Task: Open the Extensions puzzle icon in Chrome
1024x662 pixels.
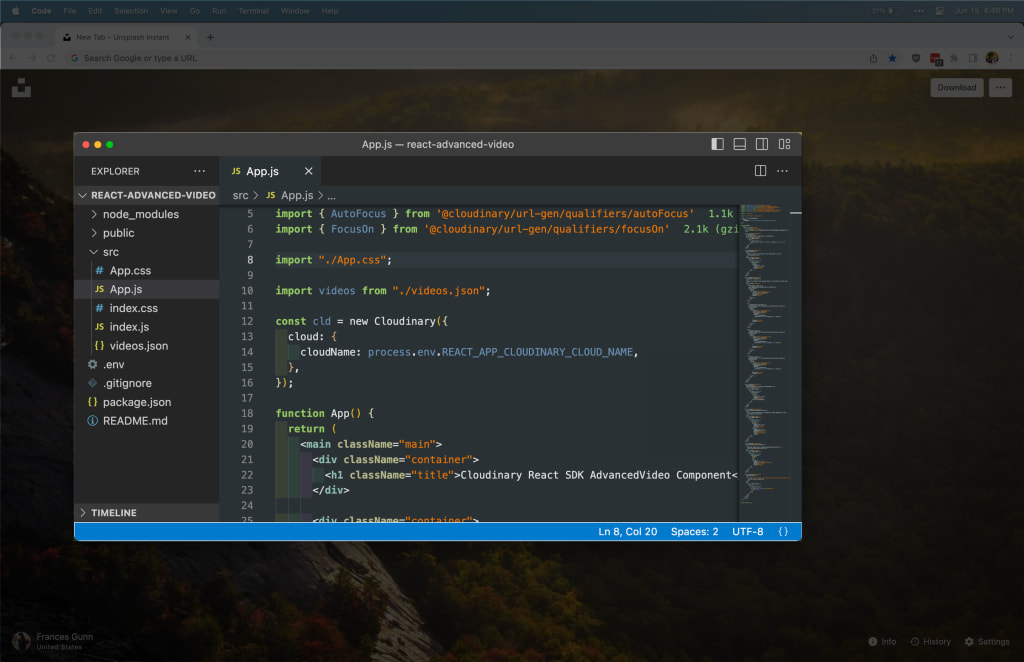Action: pos(954,58)
